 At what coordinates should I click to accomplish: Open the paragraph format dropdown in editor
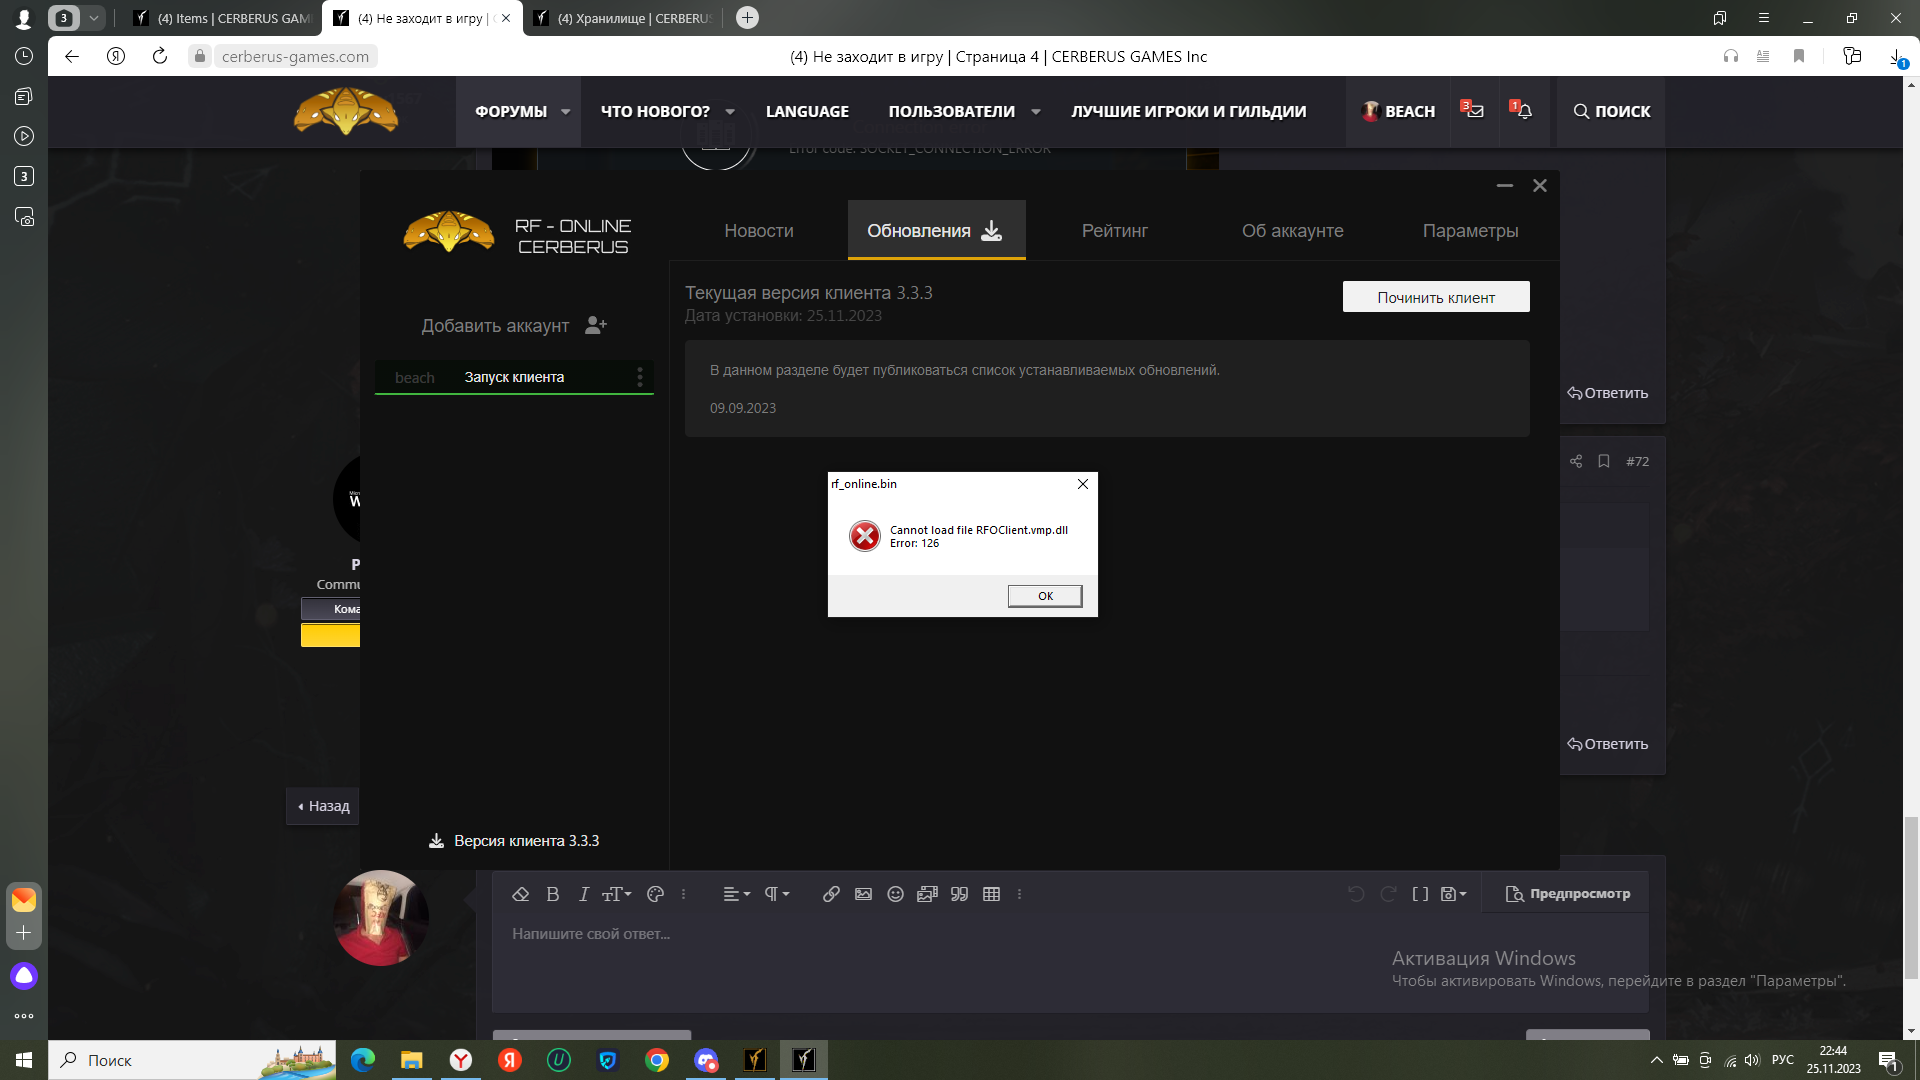coord(777,894)
